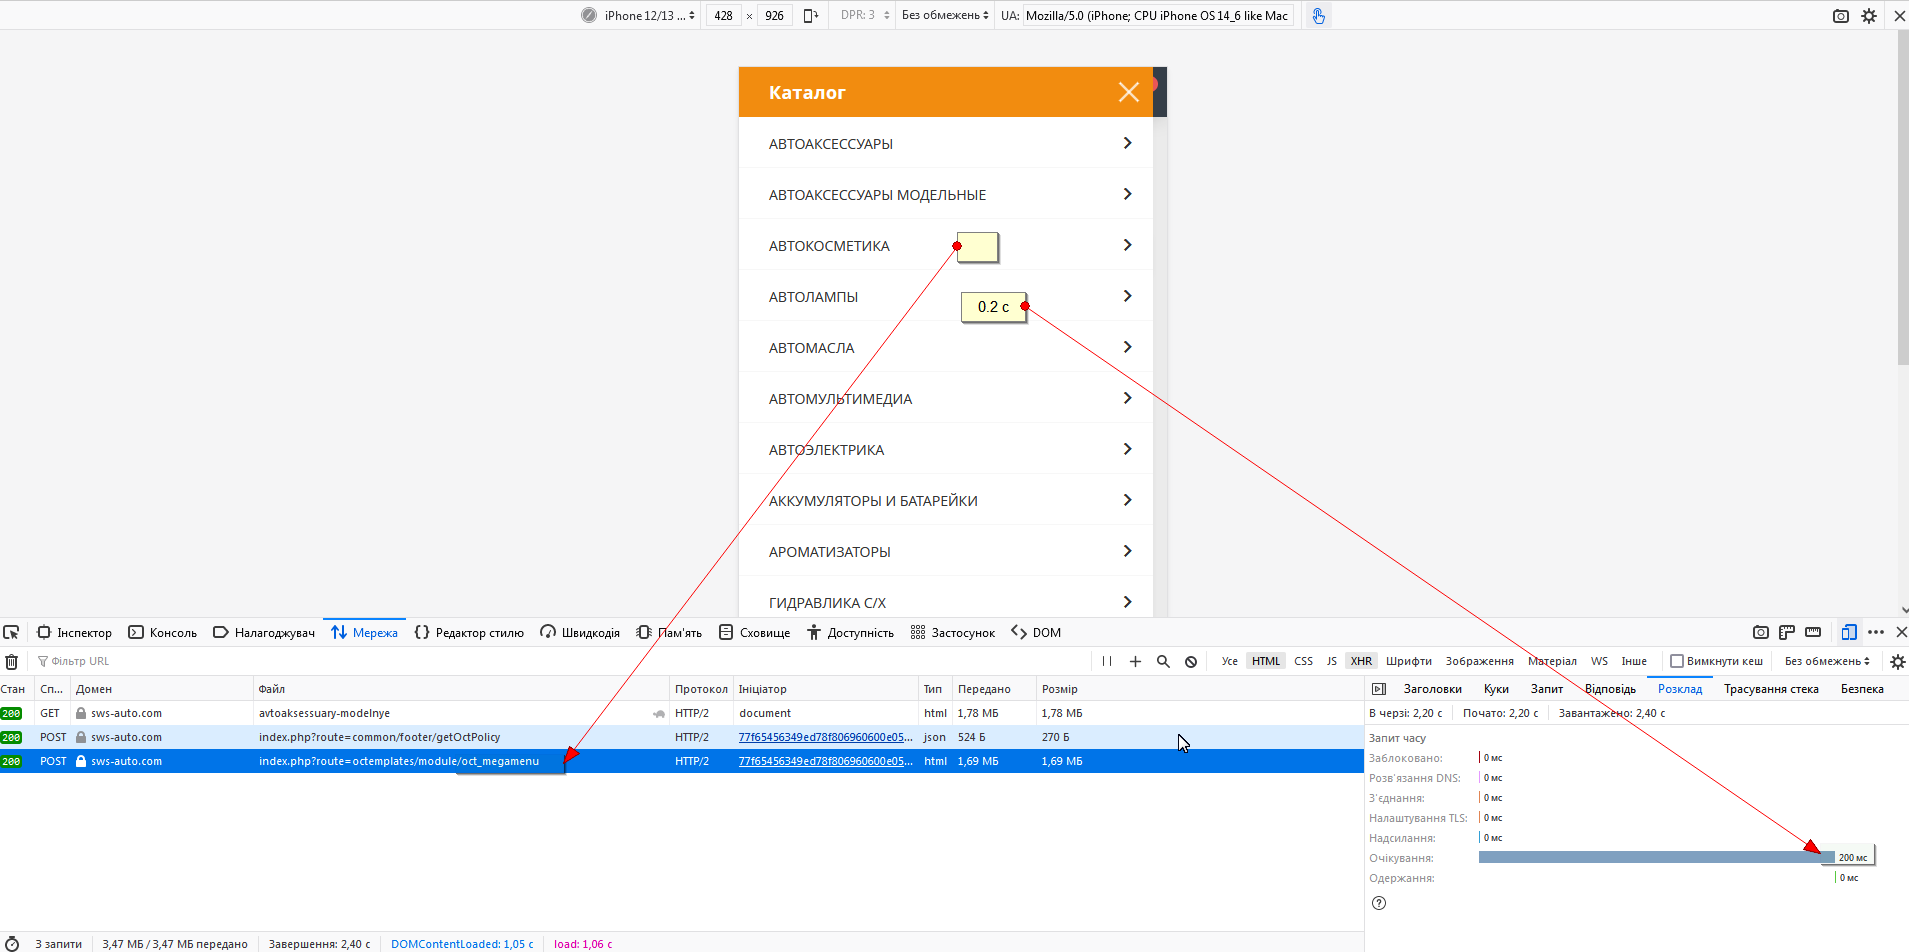Image resolution: width=1909 pixels, height=952 pixels.
Task: Take page screenshot from devtools toolbar camera
Action: click(1761, 632)
